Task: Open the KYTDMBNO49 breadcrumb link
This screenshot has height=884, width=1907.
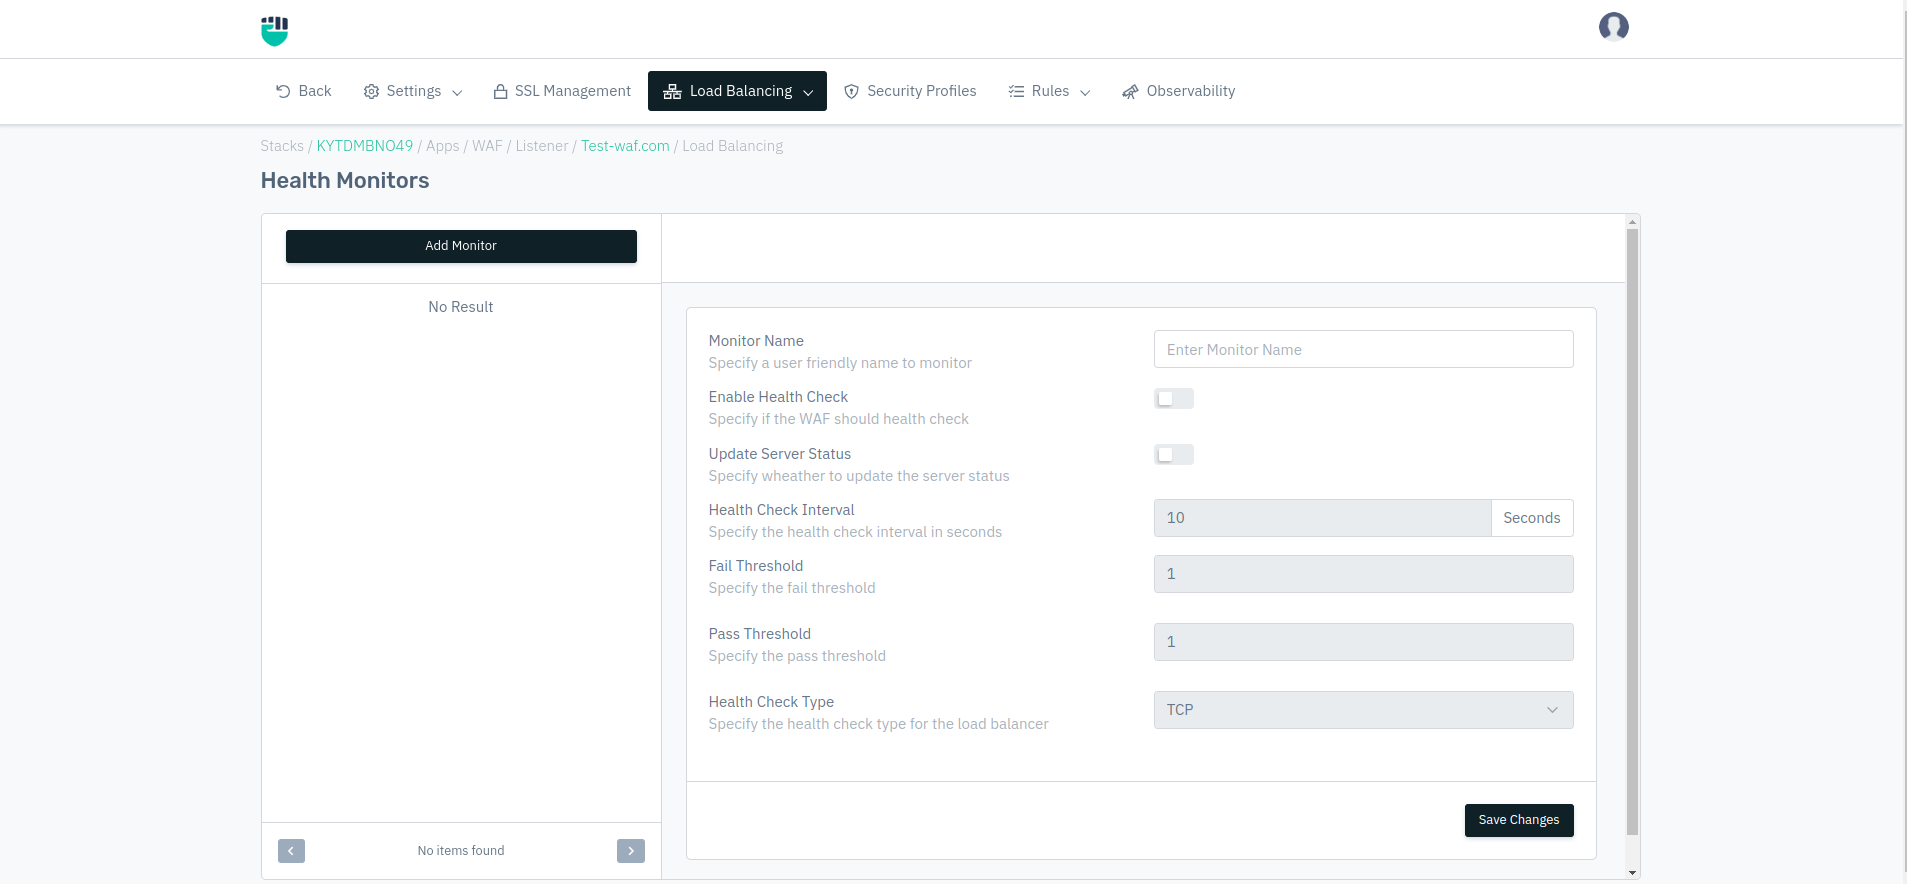Action: pyautogui.click(x=365, y=146)
